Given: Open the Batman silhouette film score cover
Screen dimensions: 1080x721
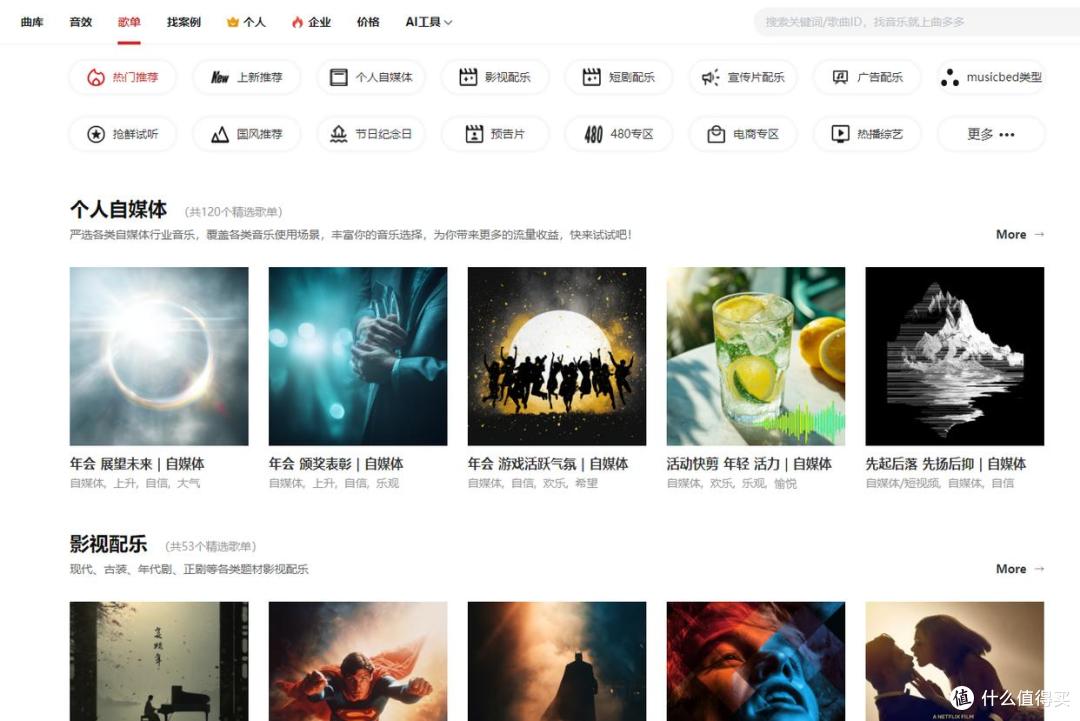Looking at the screenshot, I should coord(557,661).
